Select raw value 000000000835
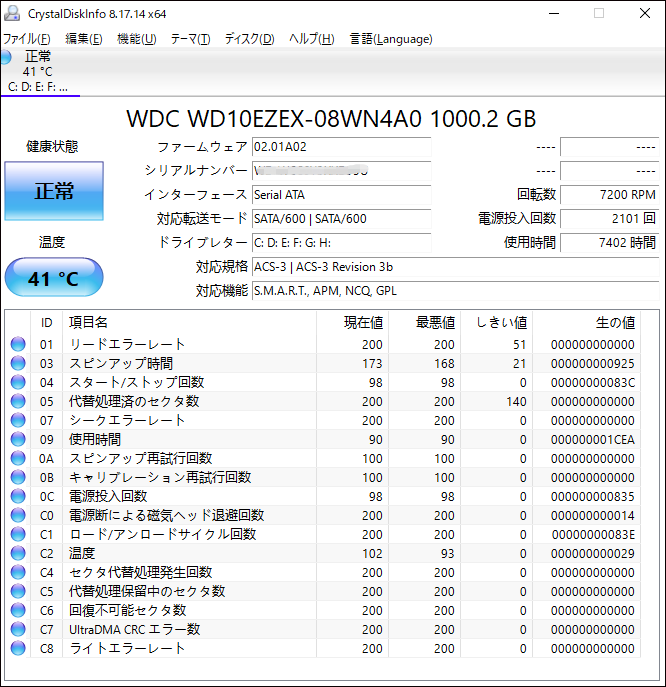Image resolution: width=666 pixels, height=687 pixels. coord(593,496)
